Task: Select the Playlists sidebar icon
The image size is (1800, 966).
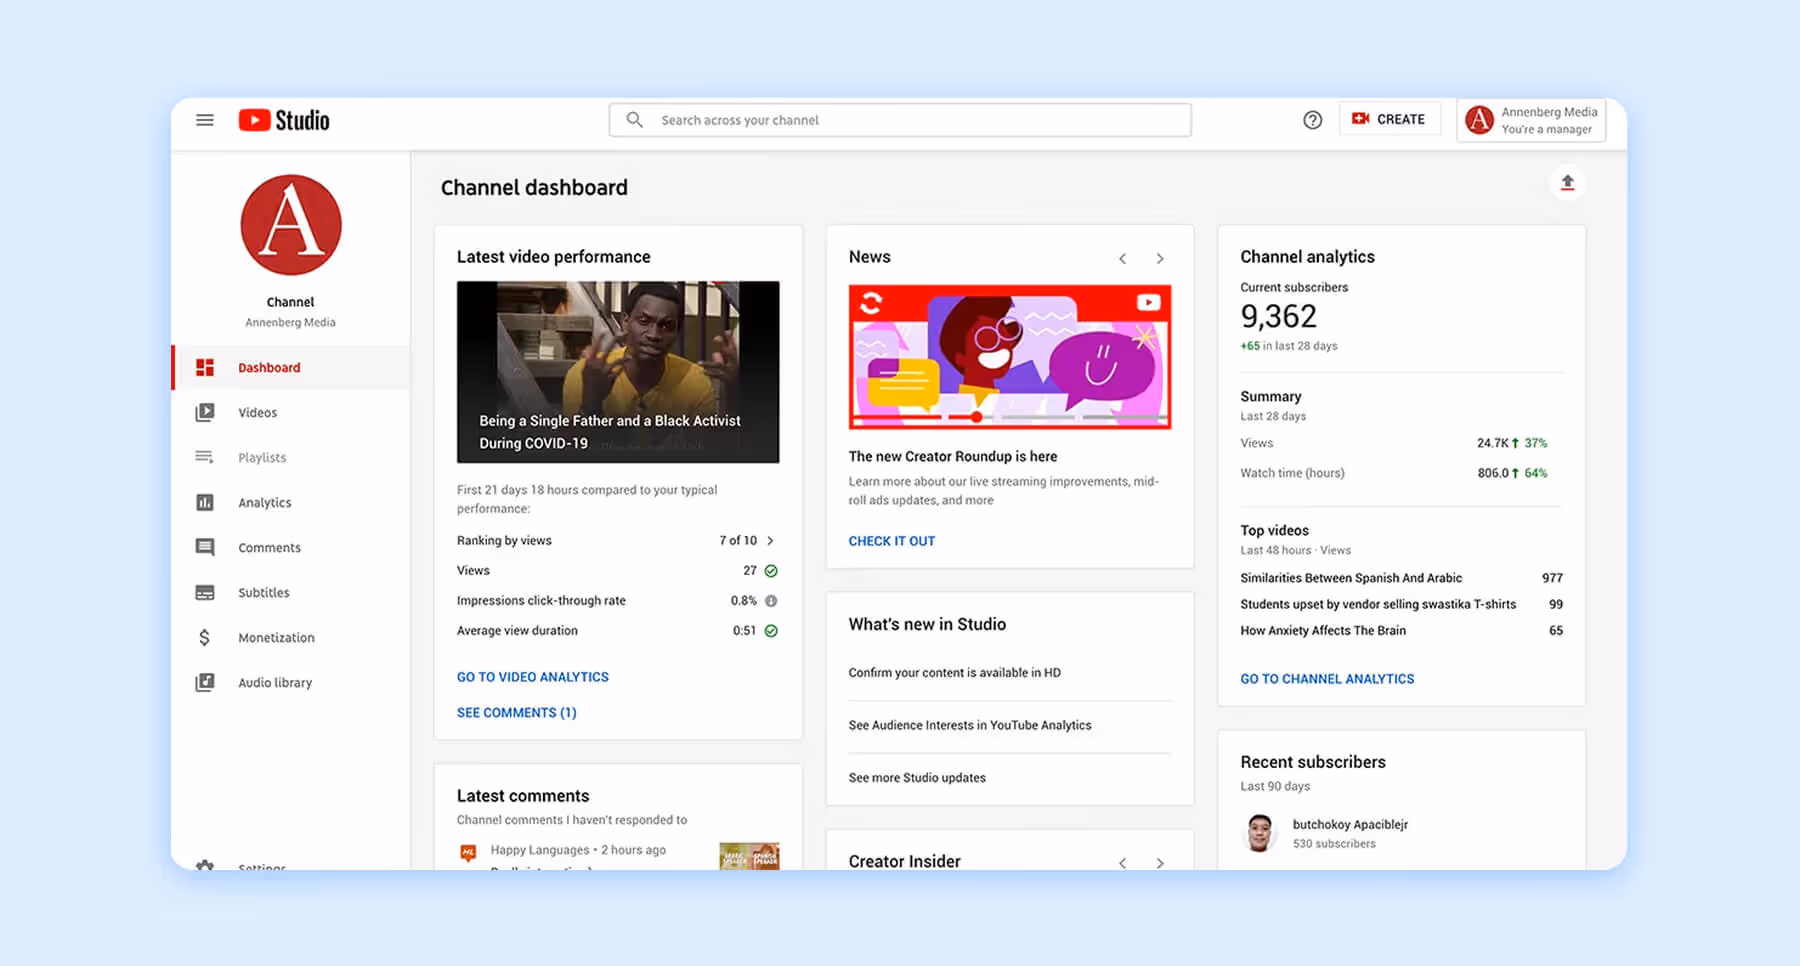Action: point(205,457)
